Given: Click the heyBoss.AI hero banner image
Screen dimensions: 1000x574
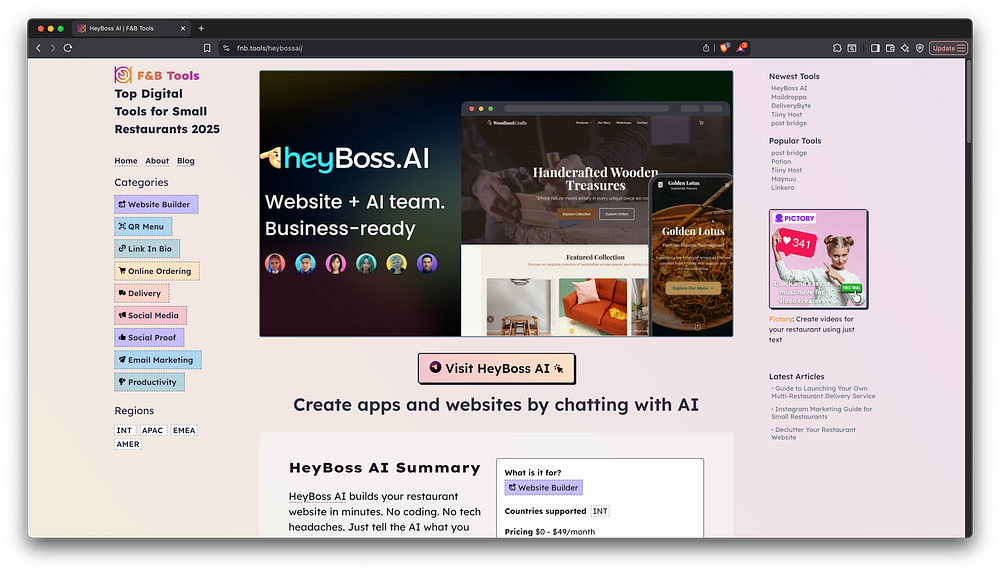Looking at the screenshot, I should [496, 203].
